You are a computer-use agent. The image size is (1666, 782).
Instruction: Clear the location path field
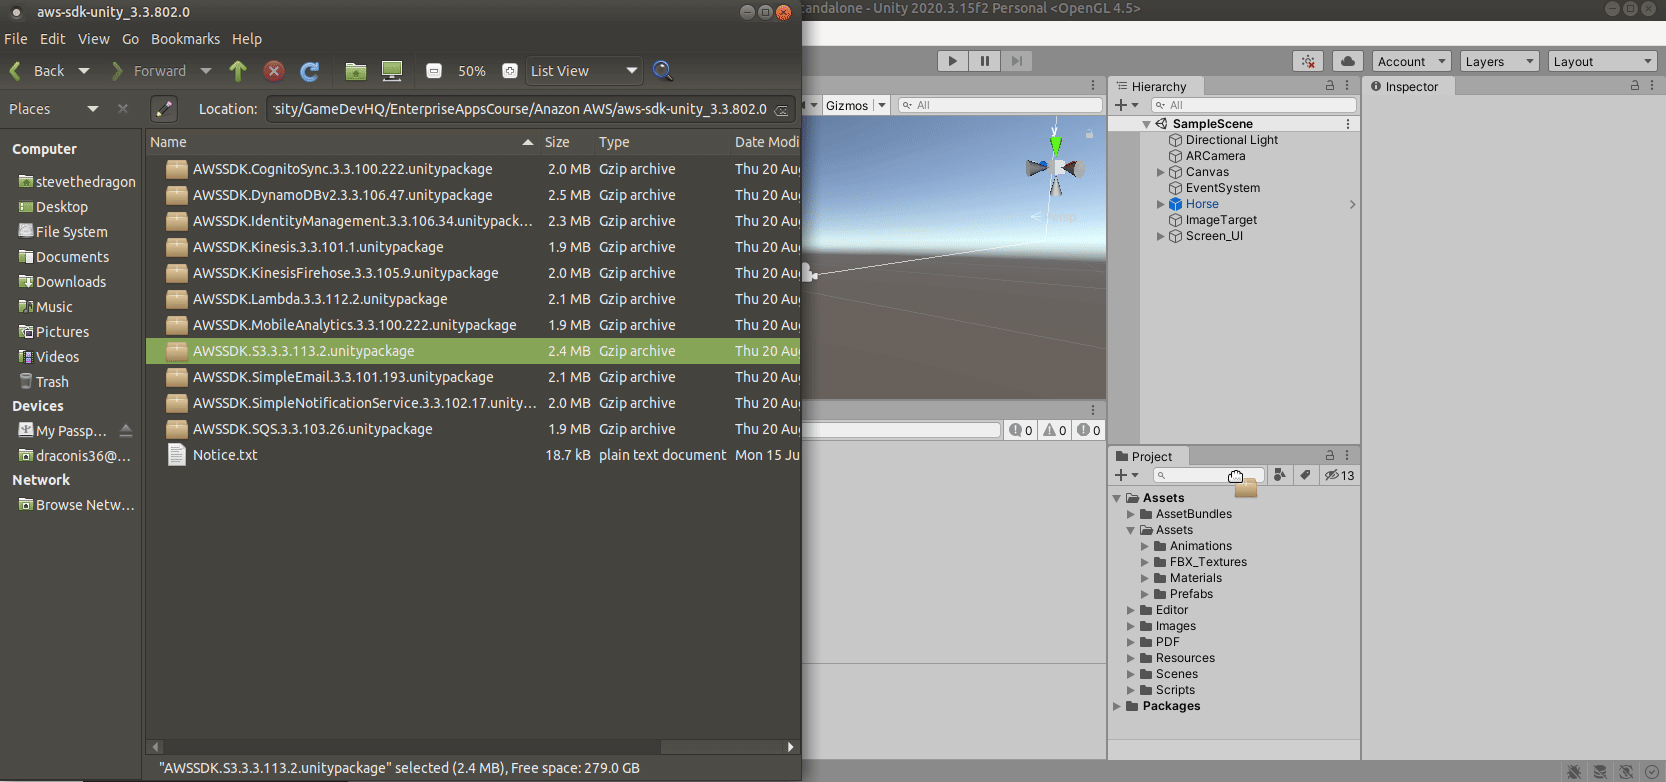point(782,110)
